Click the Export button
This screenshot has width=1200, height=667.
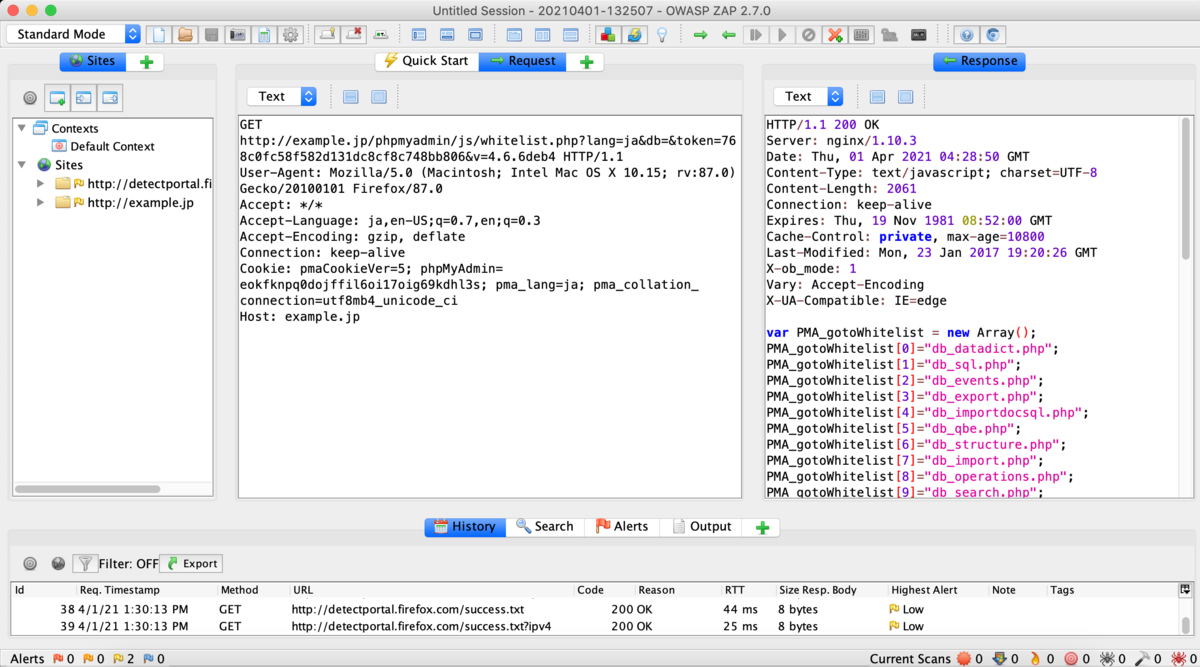point(191,563)
